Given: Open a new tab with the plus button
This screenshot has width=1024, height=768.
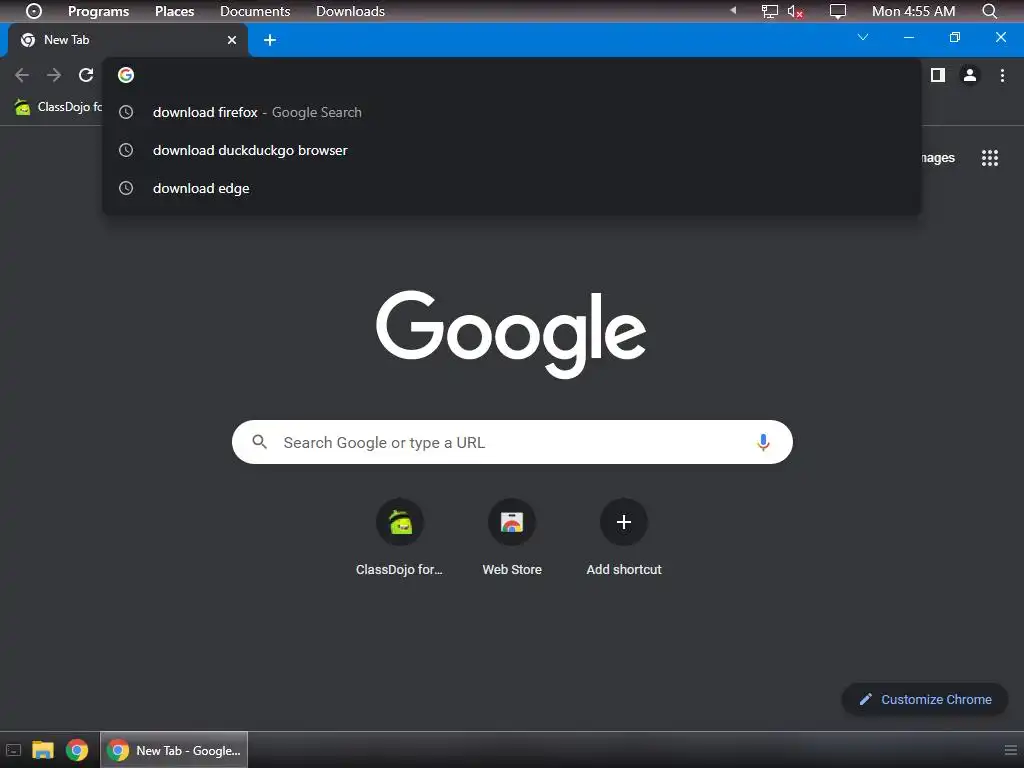Looking at the screenshot, I should point(270,40).
